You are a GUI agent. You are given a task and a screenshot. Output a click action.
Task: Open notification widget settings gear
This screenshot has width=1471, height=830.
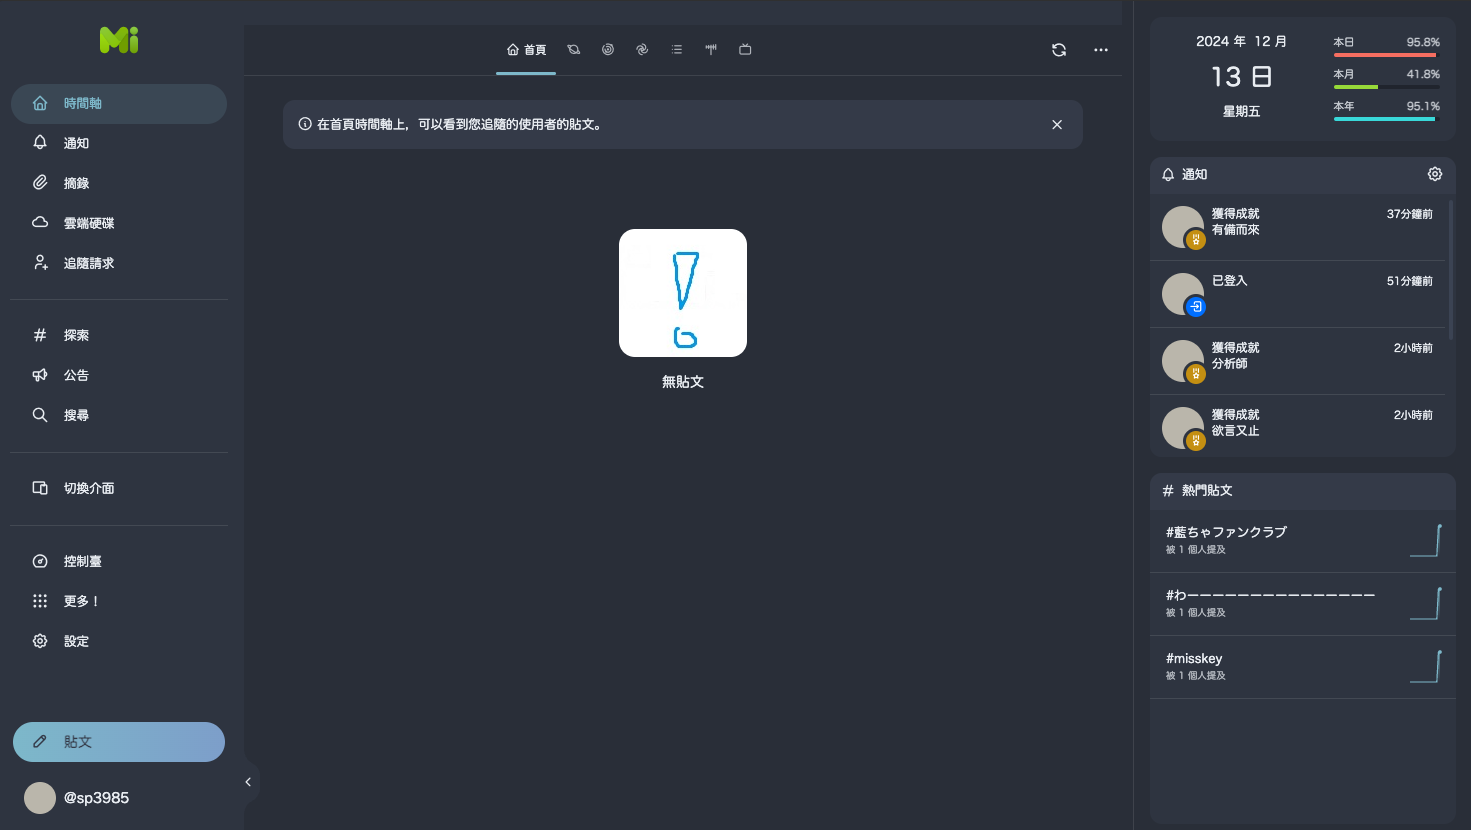point(1435,174)
